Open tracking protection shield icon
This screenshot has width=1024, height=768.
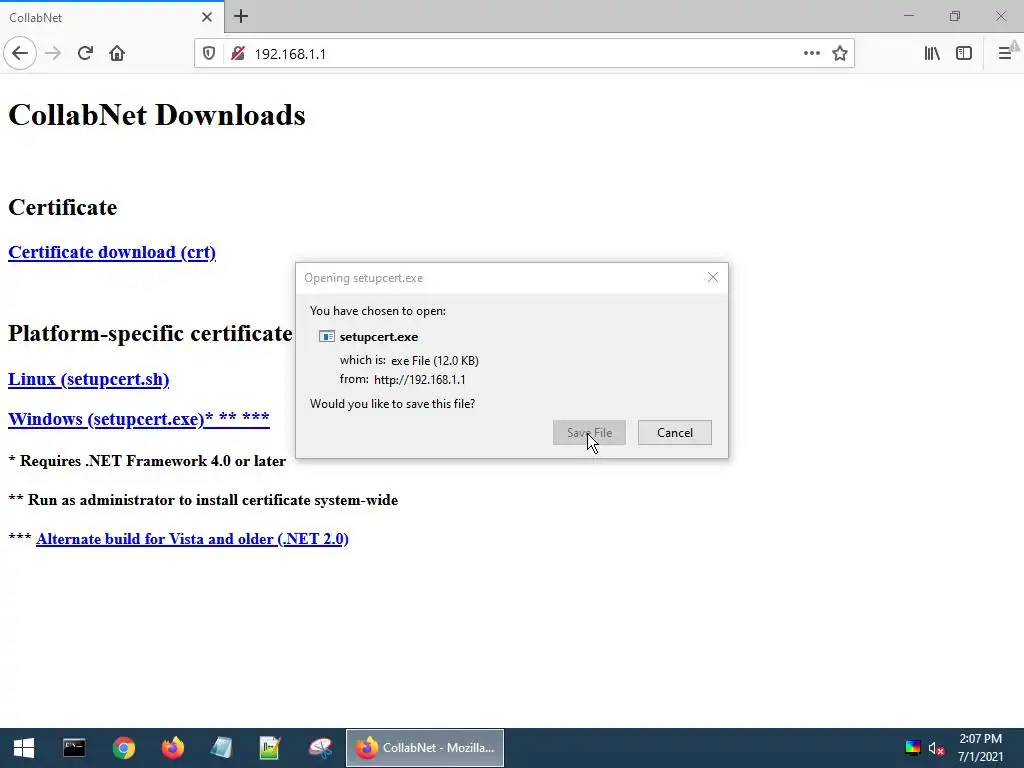click(x=209, y=54)
